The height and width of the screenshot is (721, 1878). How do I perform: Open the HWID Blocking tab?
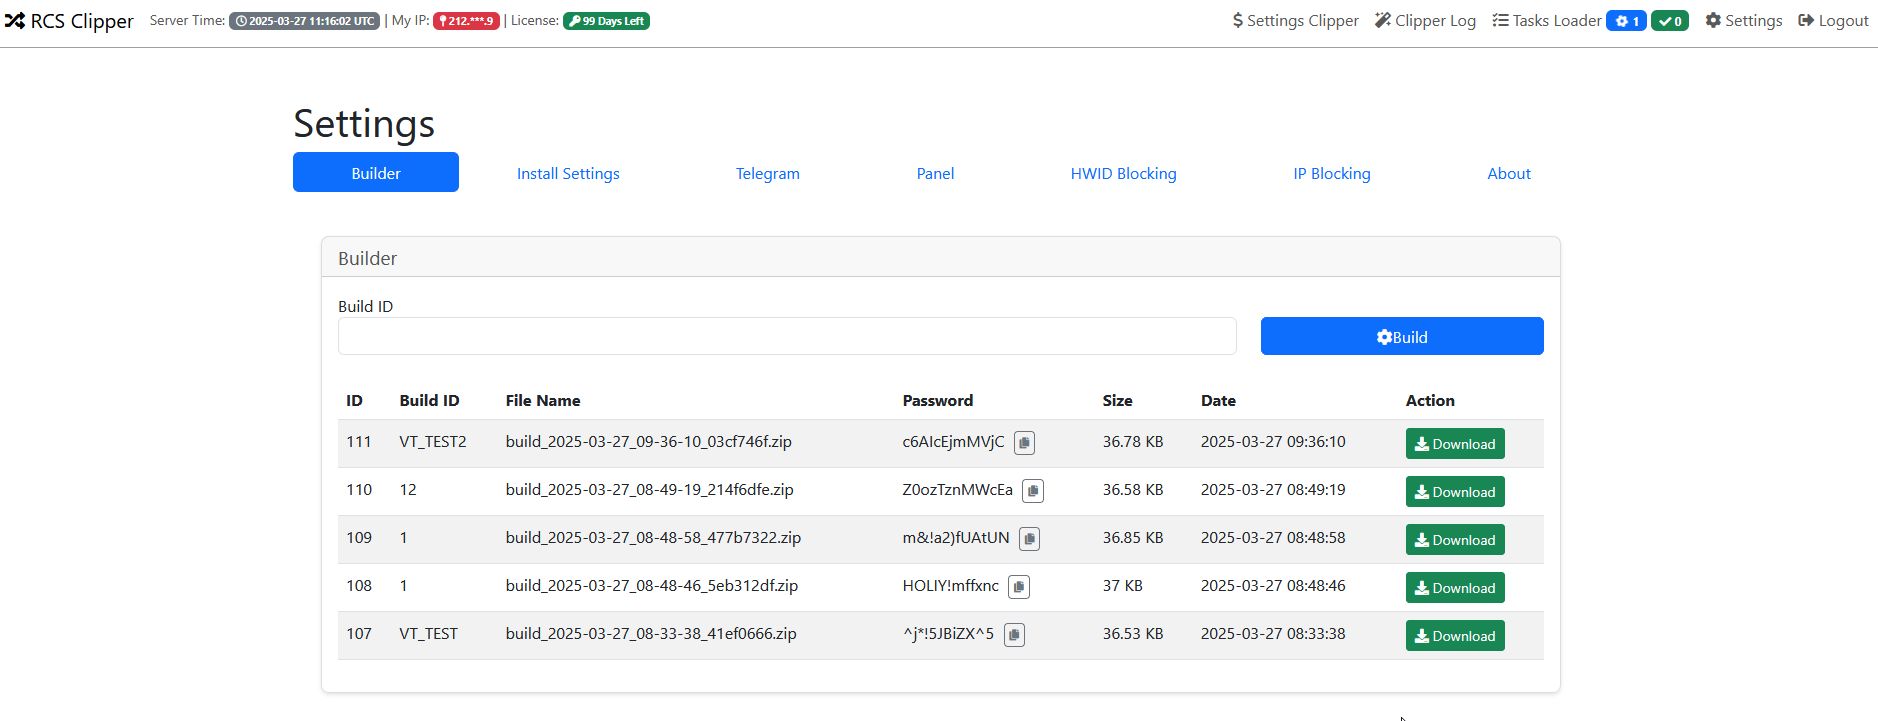1123,173
